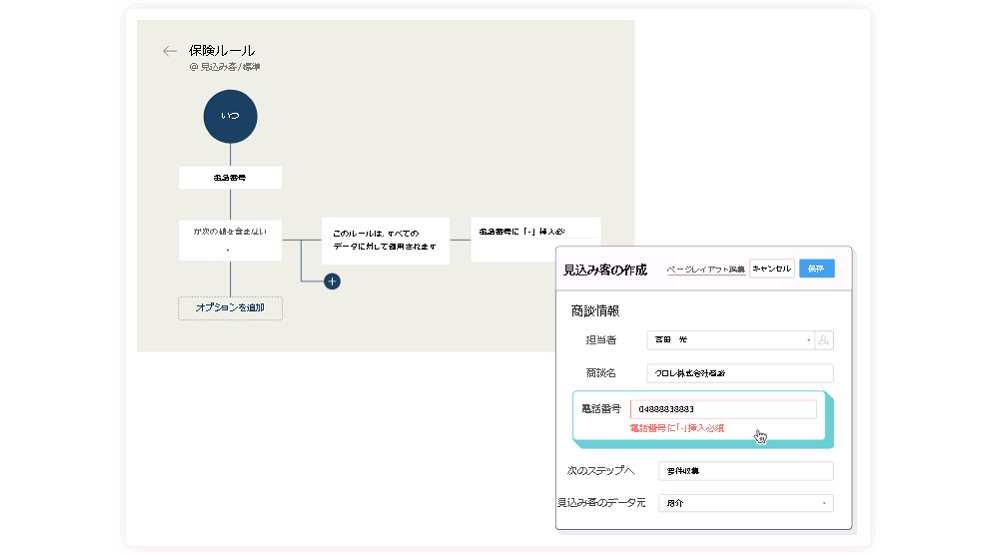
Task: Select the field node below the いつ circle
Action: tap(230, 177)
